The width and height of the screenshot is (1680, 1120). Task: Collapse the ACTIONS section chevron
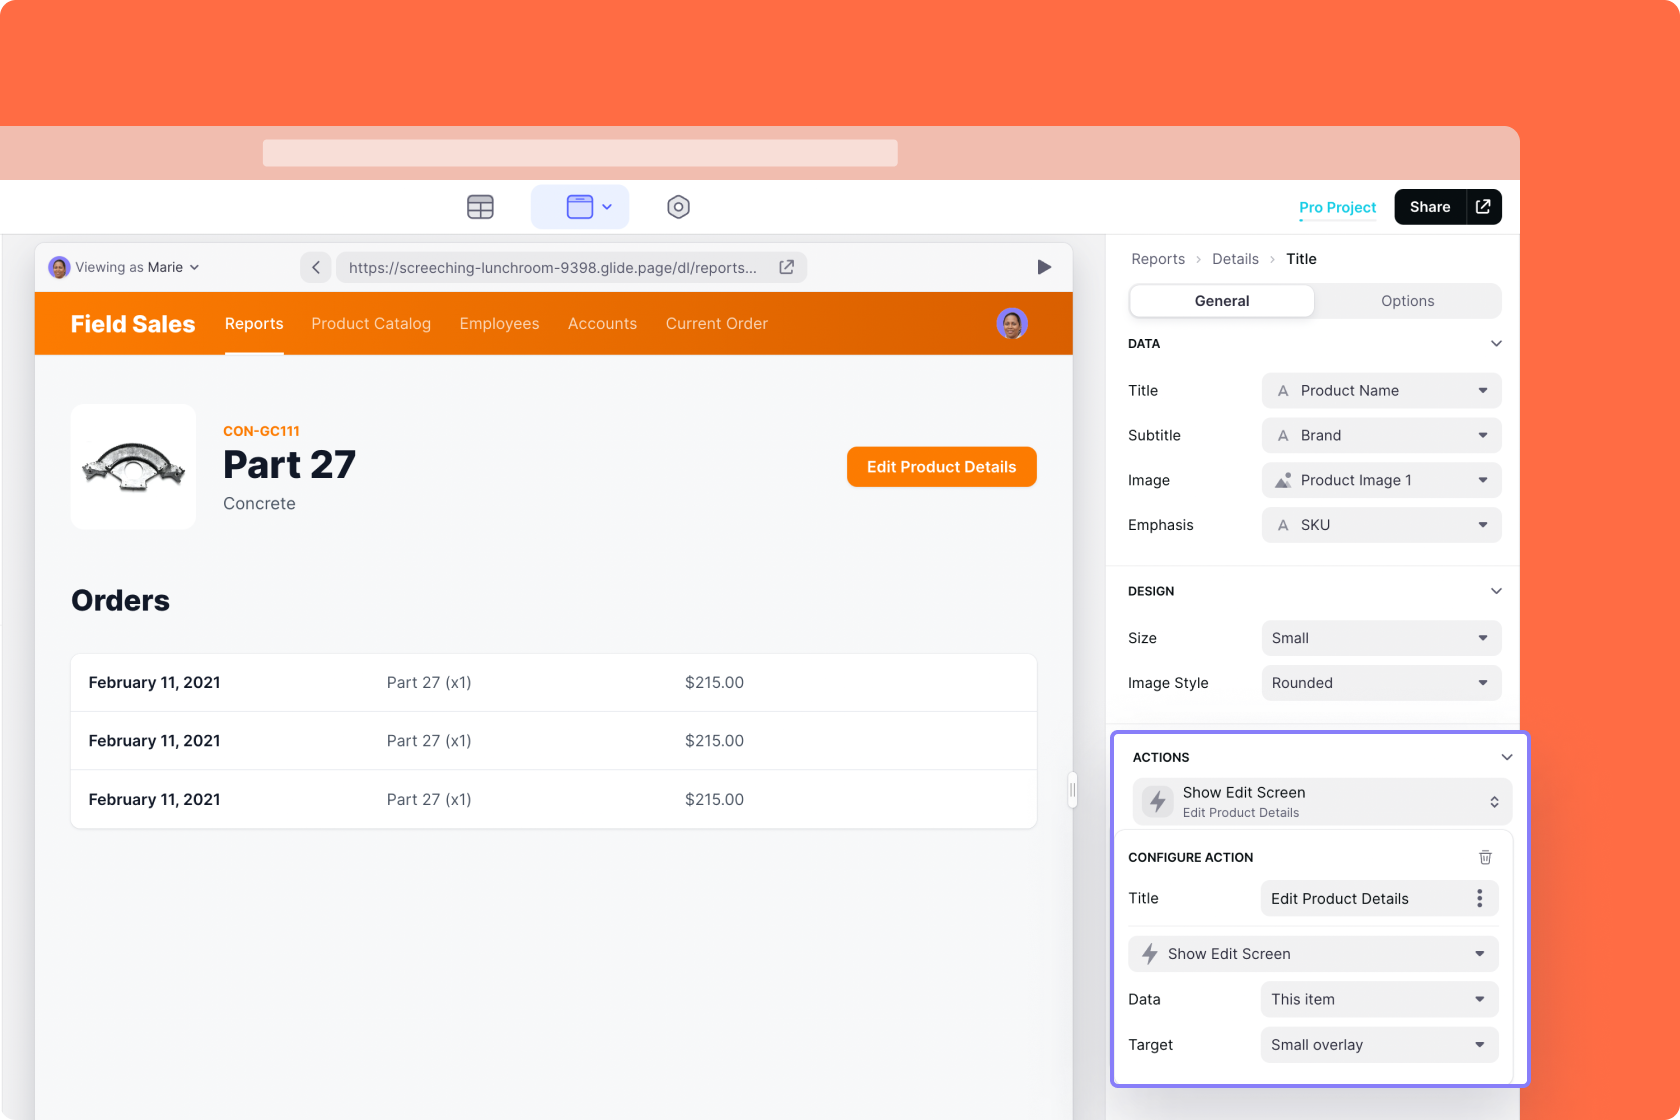pos(1506,757)
